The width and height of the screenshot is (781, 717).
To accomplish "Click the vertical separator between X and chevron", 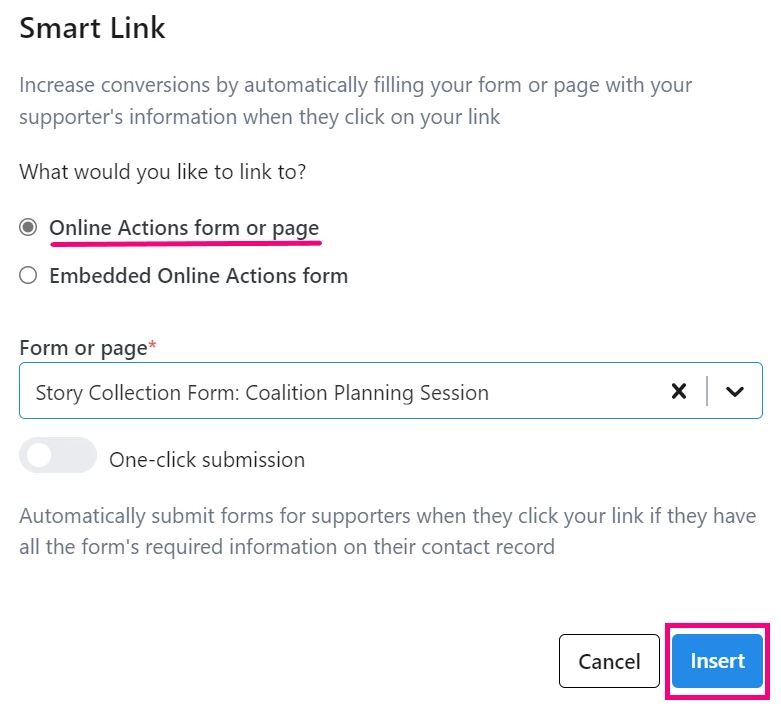I will point(707,391).
